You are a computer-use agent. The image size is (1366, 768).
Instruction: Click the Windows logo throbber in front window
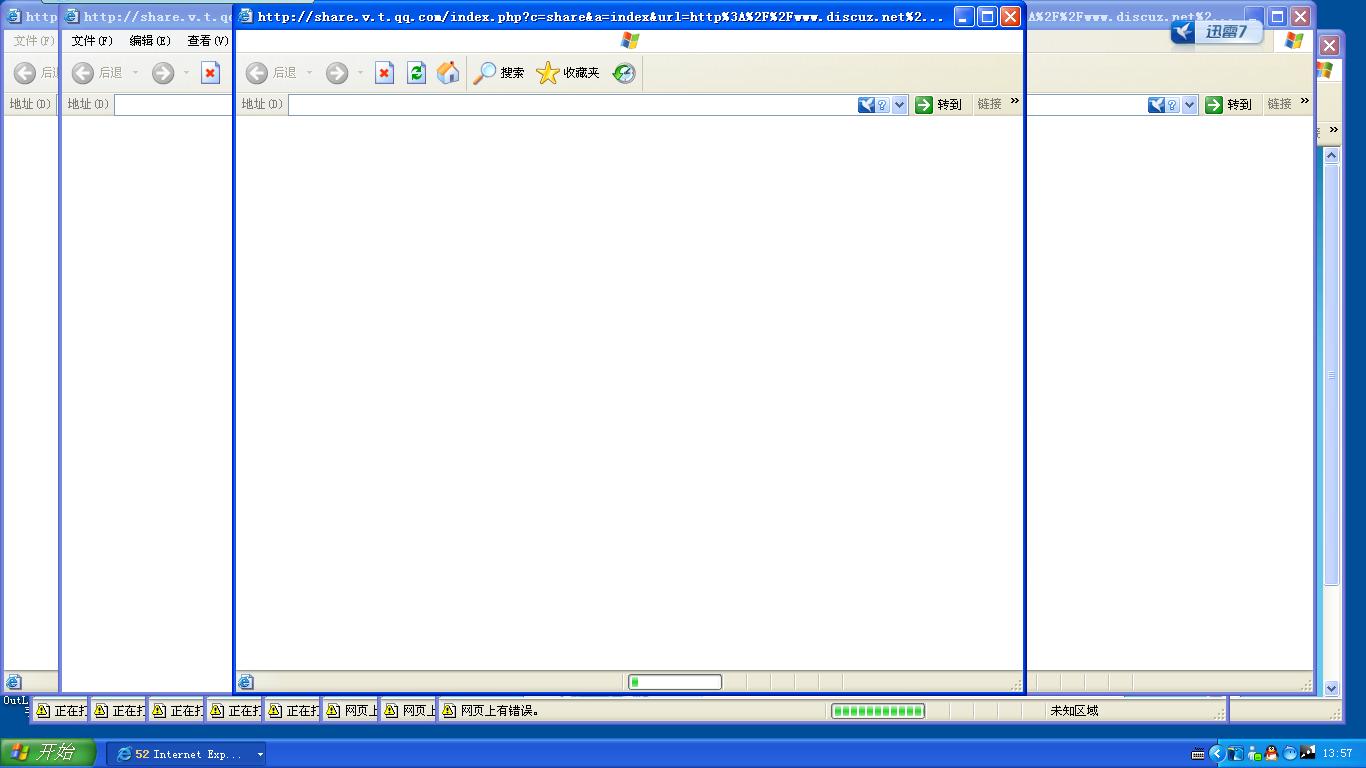[x=630, y=40]
